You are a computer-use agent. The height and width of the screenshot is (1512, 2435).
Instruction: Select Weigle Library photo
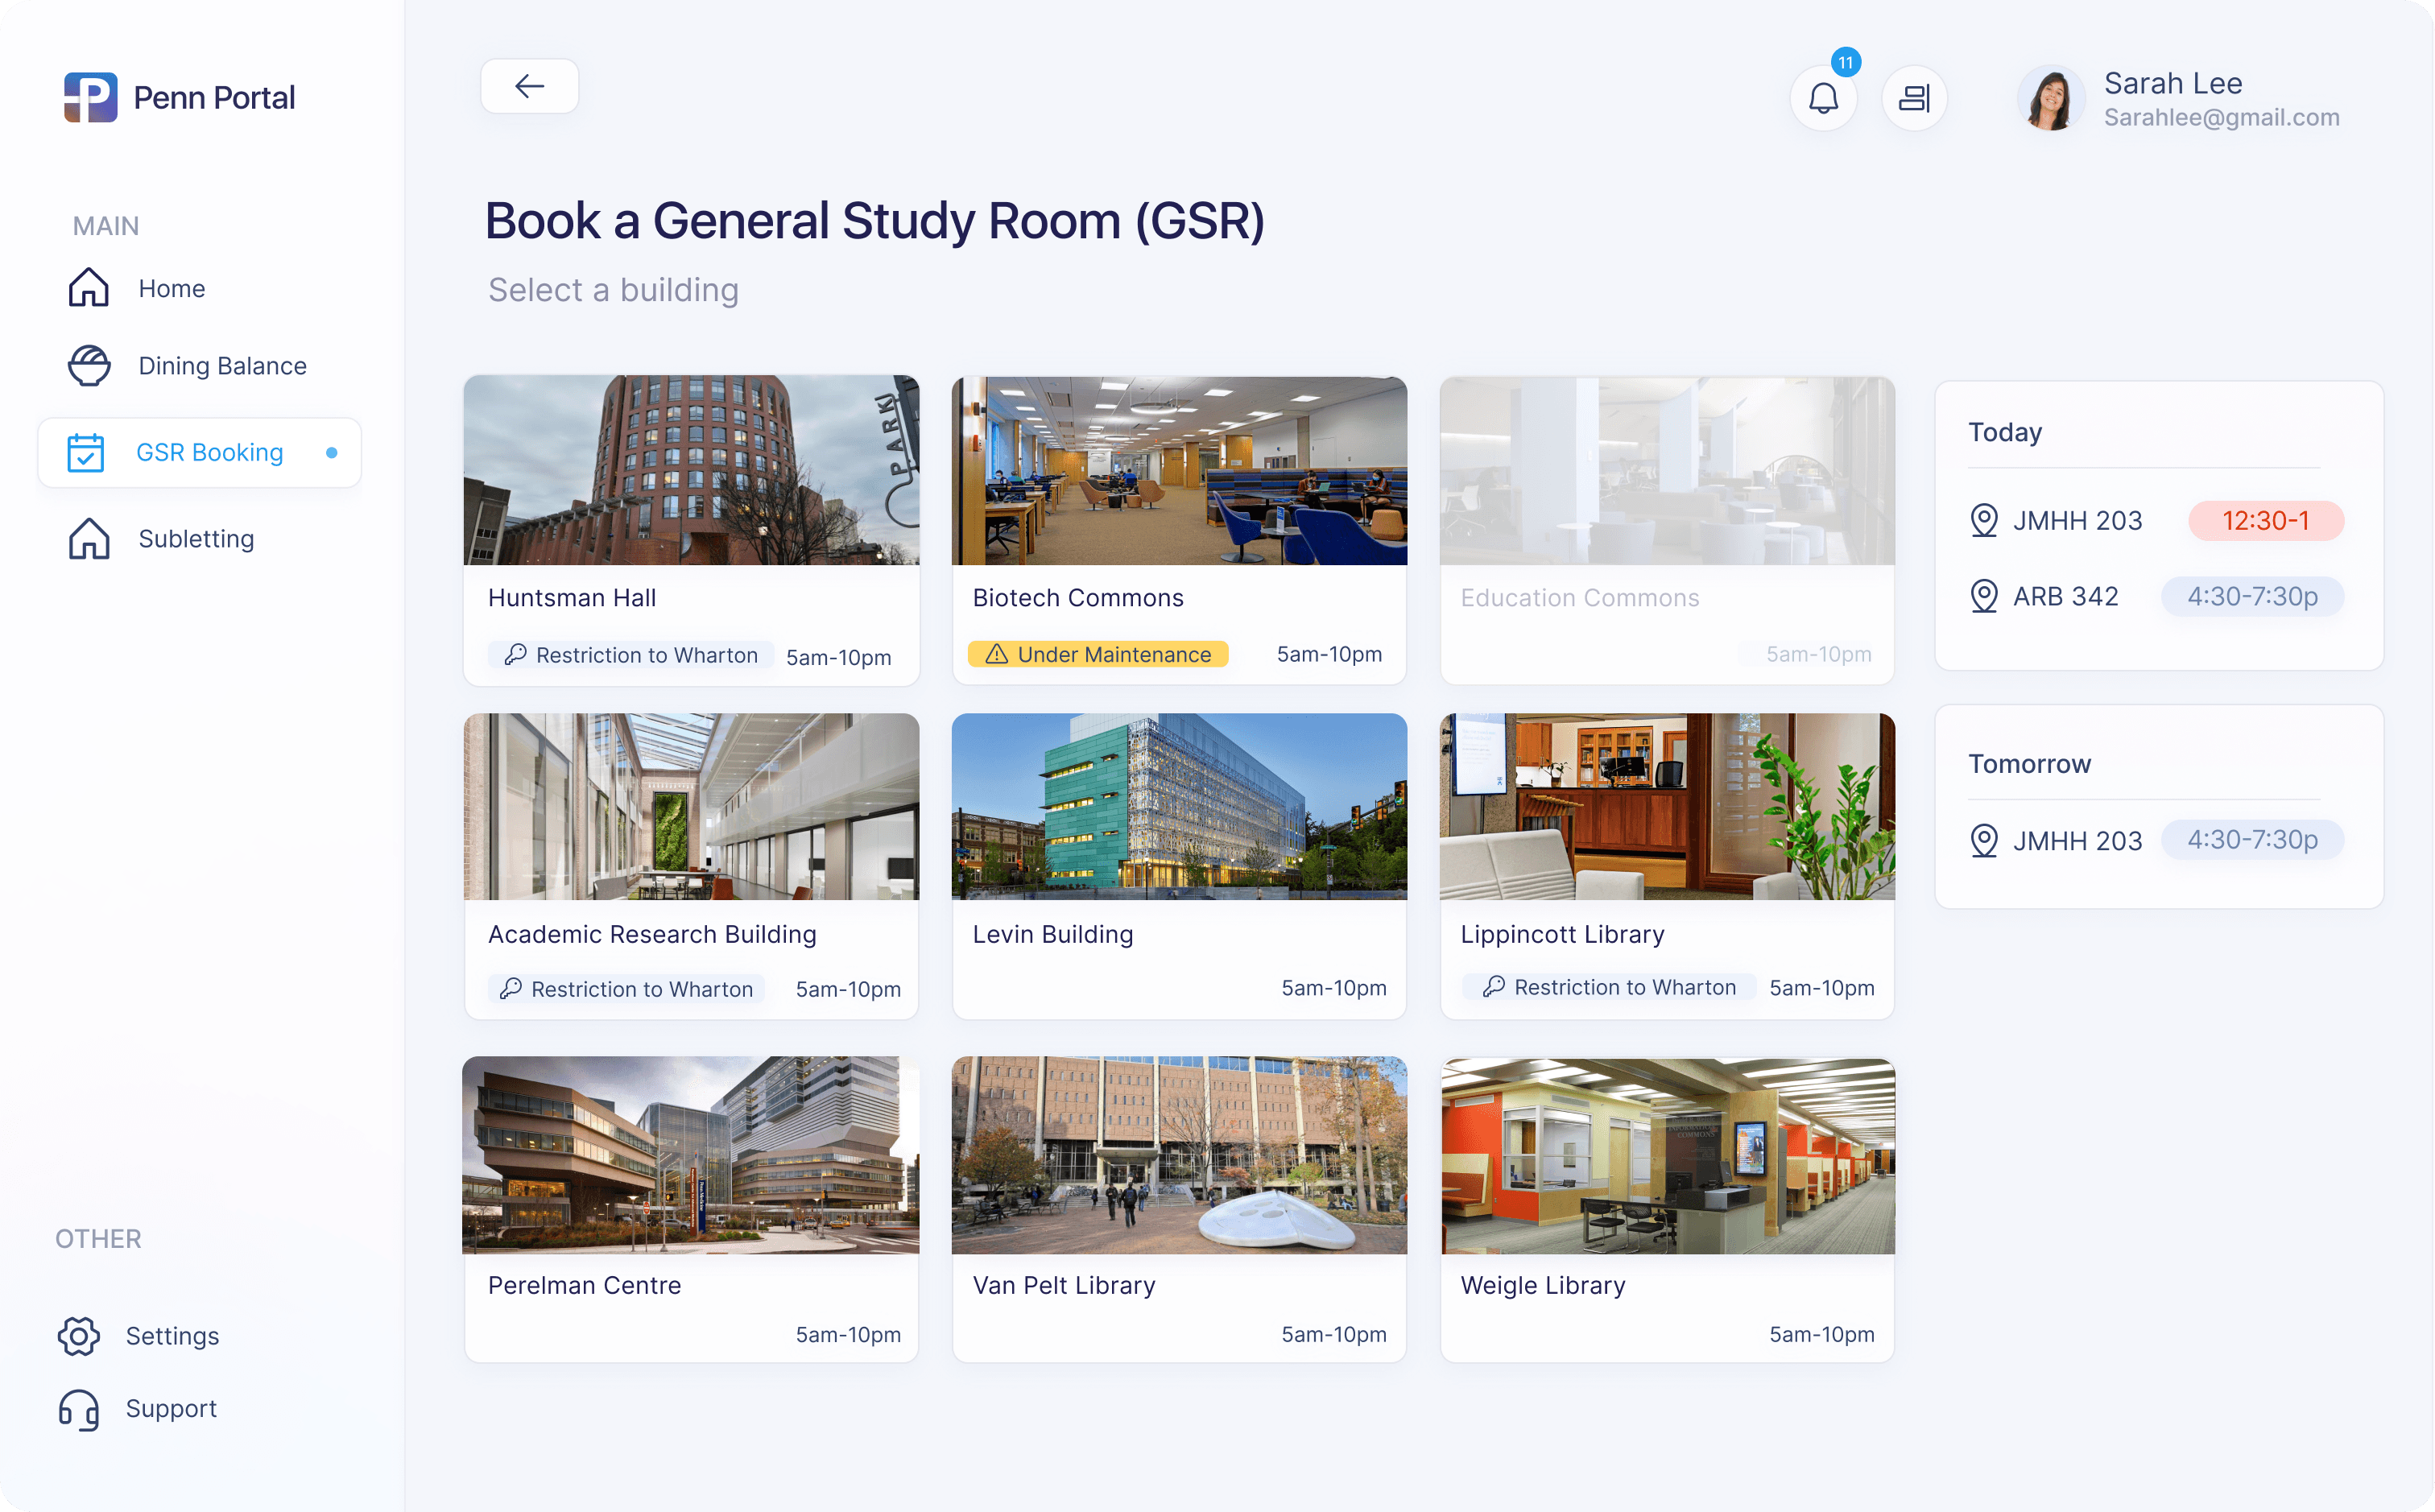click(x=1667, y=1156)
